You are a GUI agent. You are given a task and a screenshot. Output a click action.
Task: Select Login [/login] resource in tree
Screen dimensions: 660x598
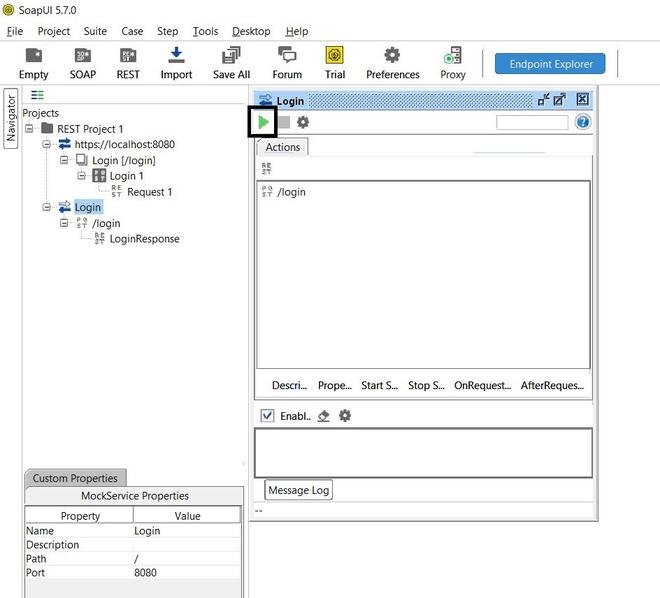click(124, 160)
